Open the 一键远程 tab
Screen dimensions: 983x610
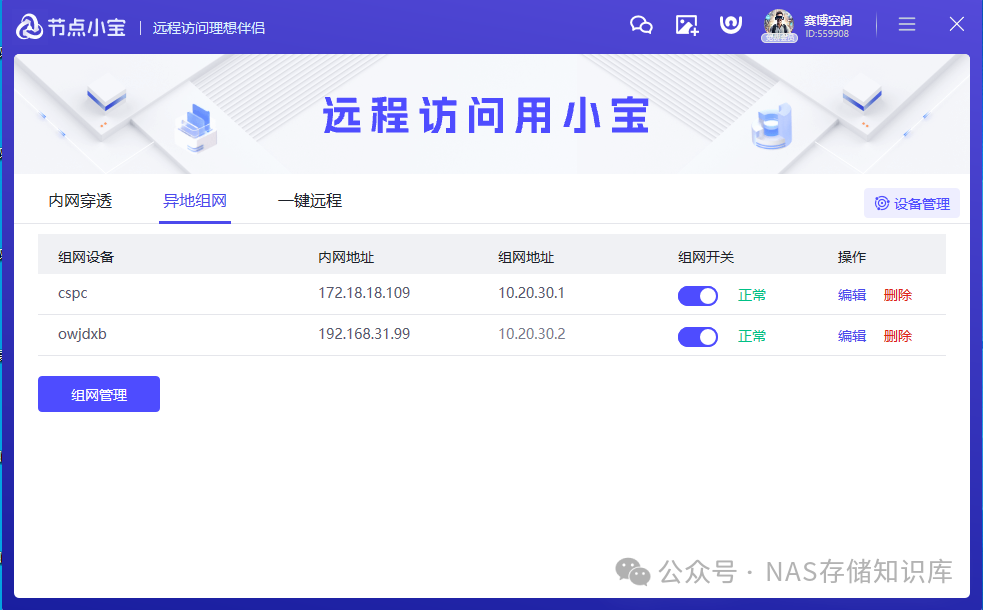pos(310,201)
